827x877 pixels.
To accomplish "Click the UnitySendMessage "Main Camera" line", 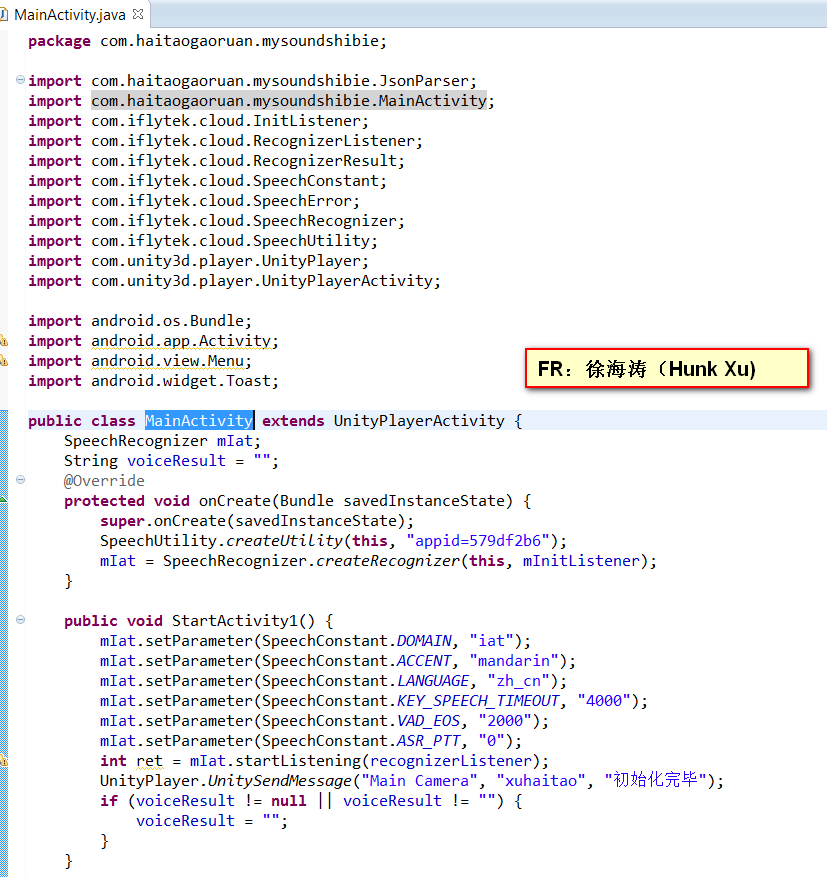I will 412,780.
